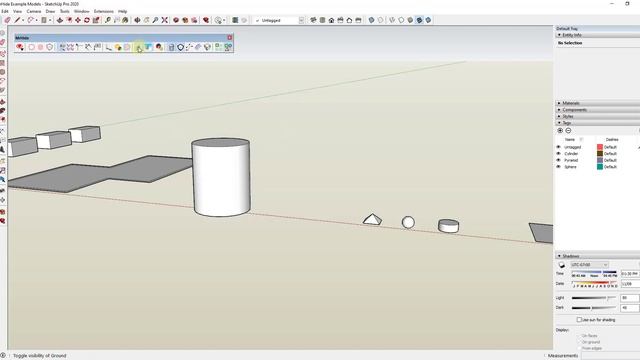Click the Dashes column header
The image size is (640, 360).
point(612,140)
